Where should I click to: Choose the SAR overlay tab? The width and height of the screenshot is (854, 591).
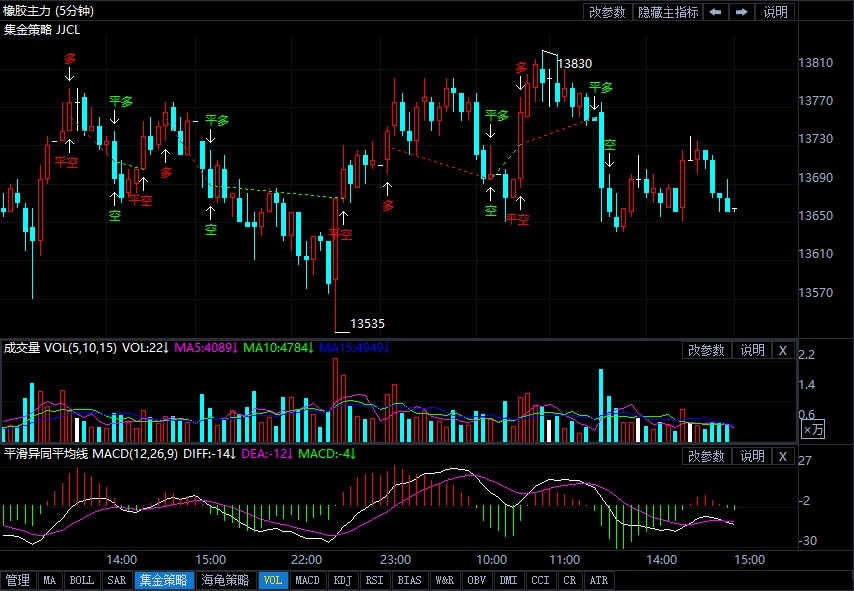(116, 580)
